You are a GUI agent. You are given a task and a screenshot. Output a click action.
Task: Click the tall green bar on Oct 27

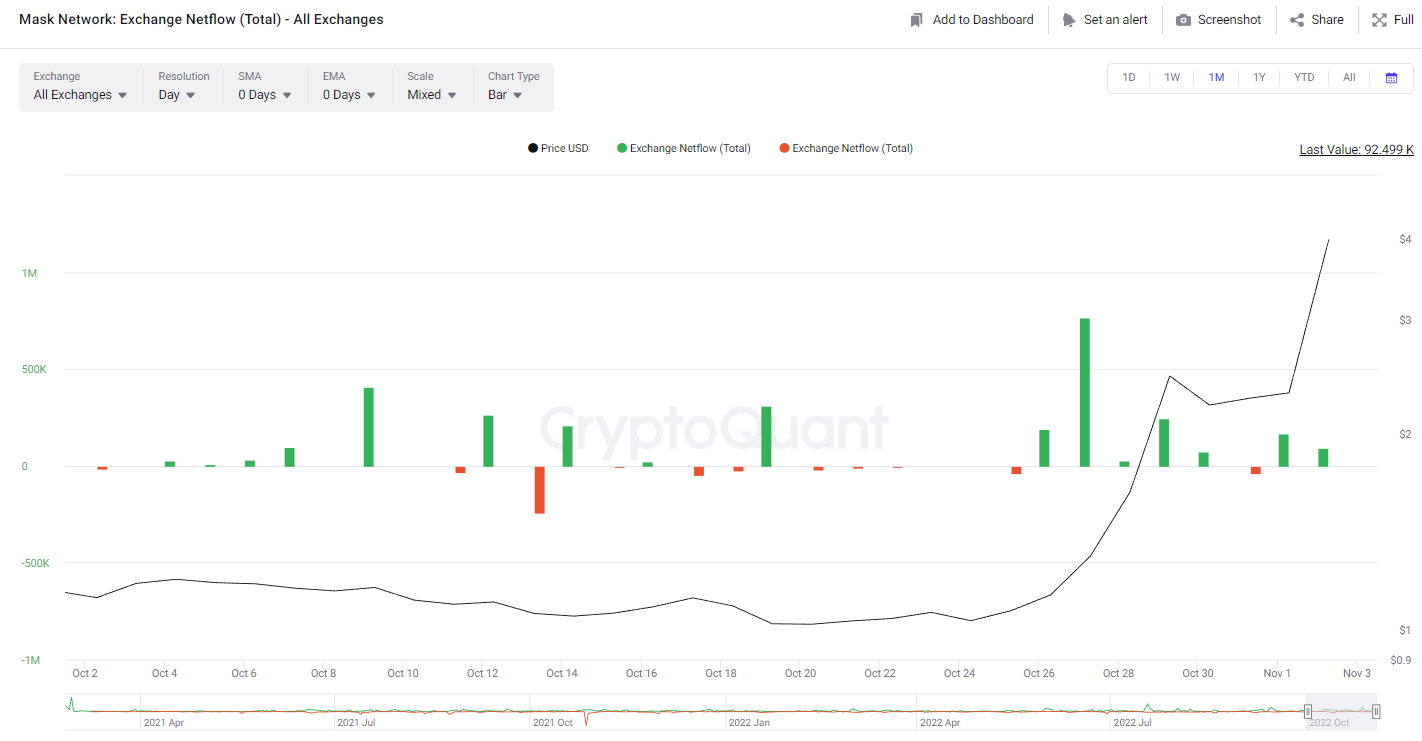(1084, 392)
